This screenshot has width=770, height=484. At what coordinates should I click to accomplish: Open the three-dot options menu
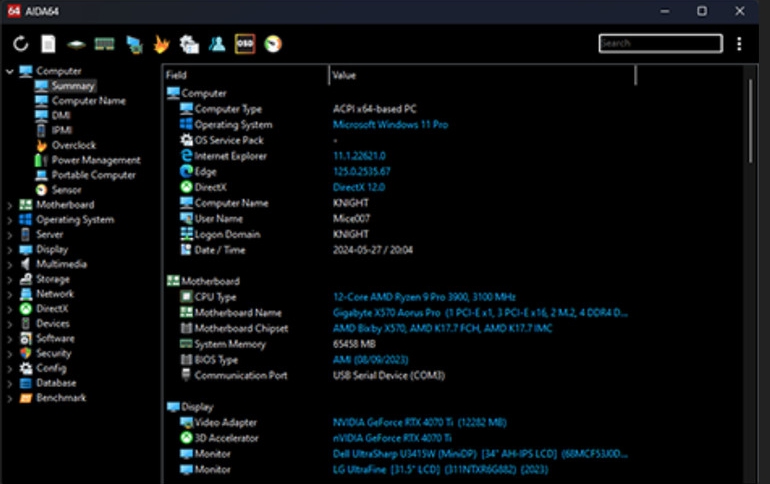coord(739,44)
